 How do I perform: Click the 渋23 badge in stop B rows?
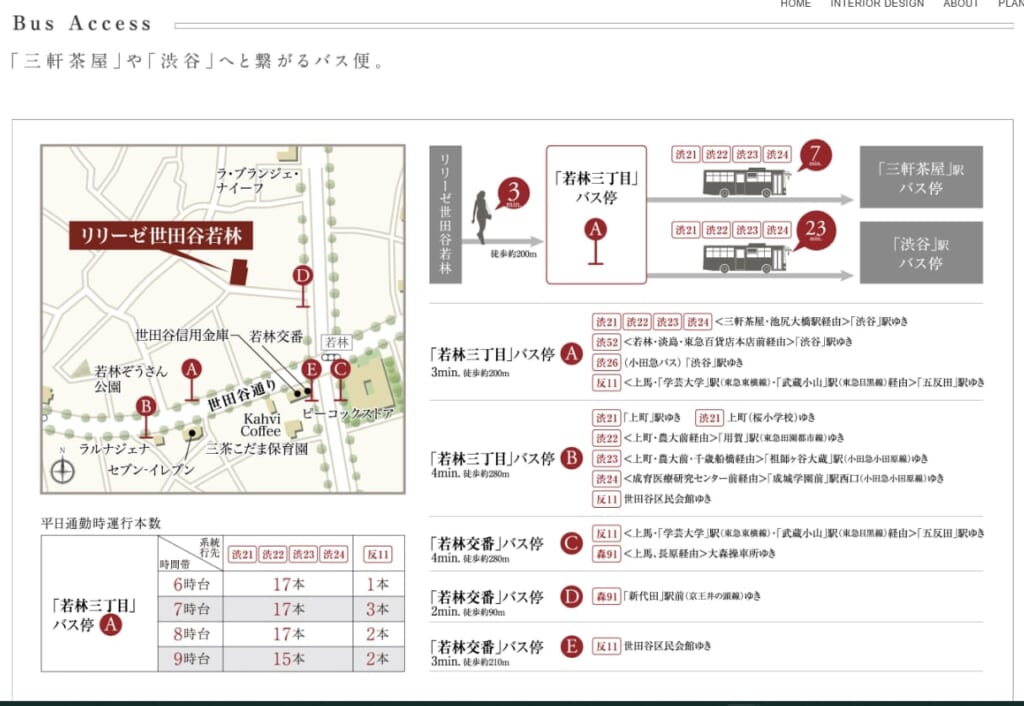tap(606, 458)
